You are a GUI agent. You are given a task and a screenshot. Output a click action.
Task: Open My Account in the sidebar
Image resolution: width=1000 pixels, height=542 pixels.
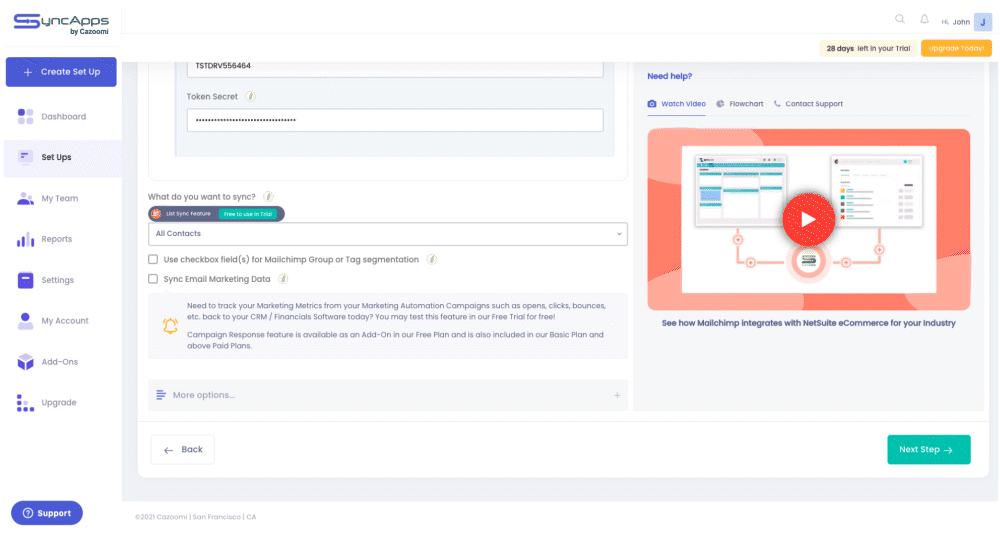coord(62,321)
